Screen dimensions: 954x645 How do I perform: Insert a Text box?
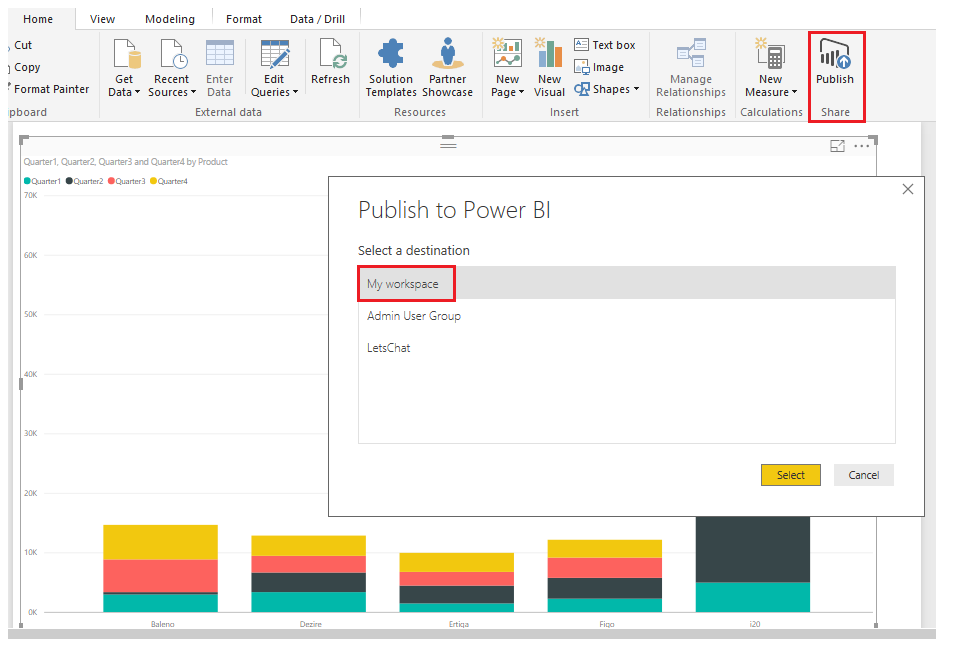pyautogui.click(x=605, y=45)
